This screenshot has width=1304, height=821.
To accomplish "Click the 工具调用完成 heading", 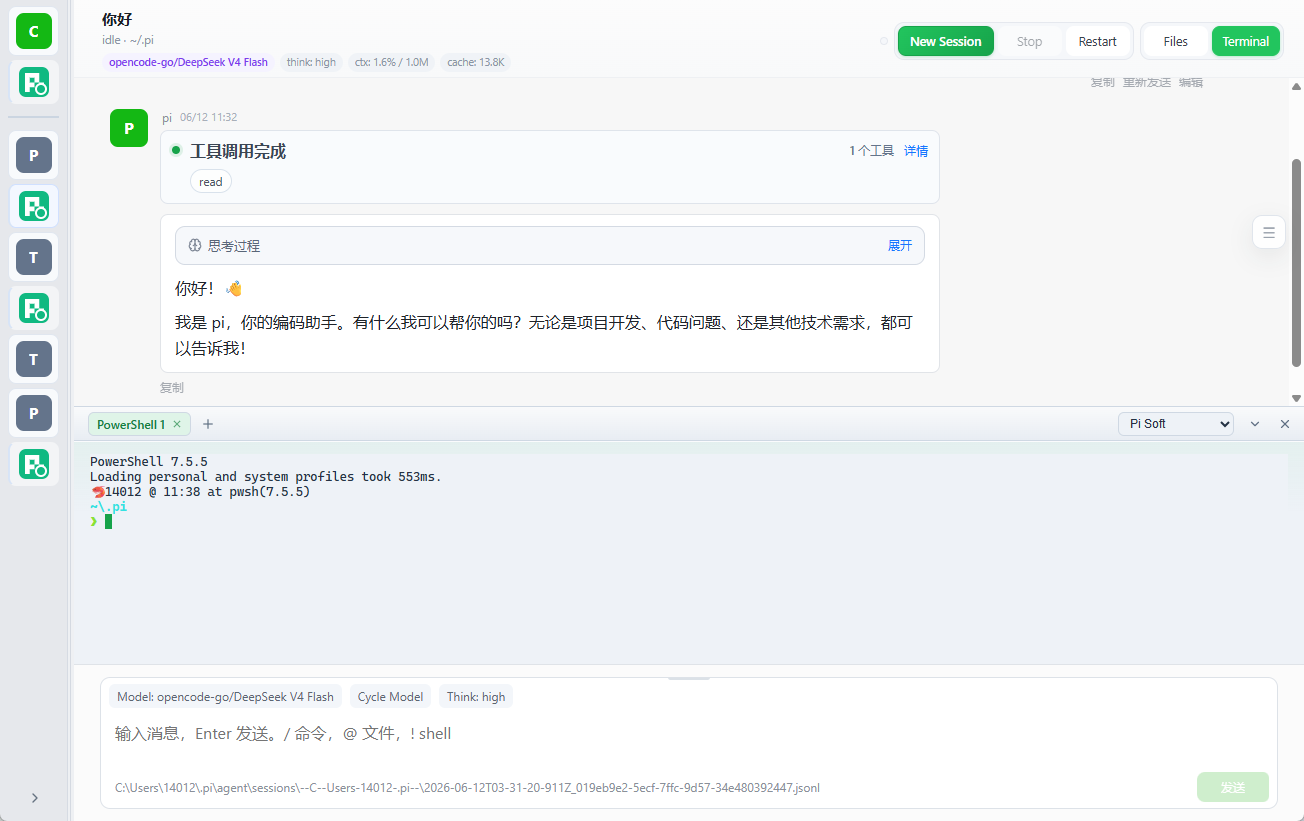I will 238,151.
